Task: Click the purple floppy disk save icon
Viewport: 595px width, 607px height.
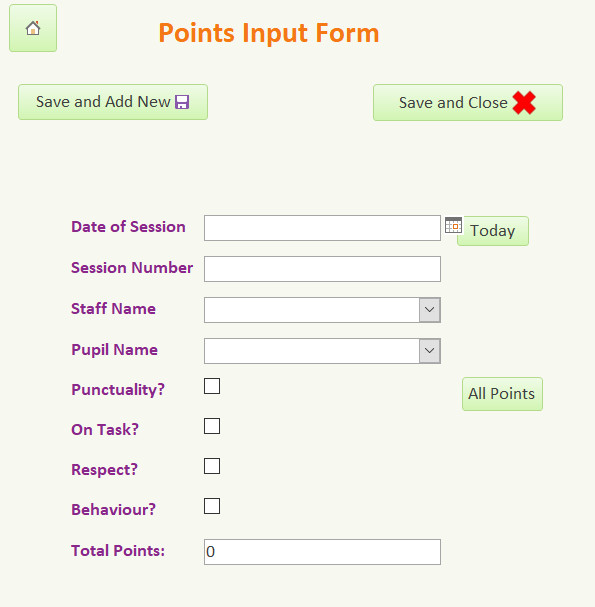Action: coord(182,102)
